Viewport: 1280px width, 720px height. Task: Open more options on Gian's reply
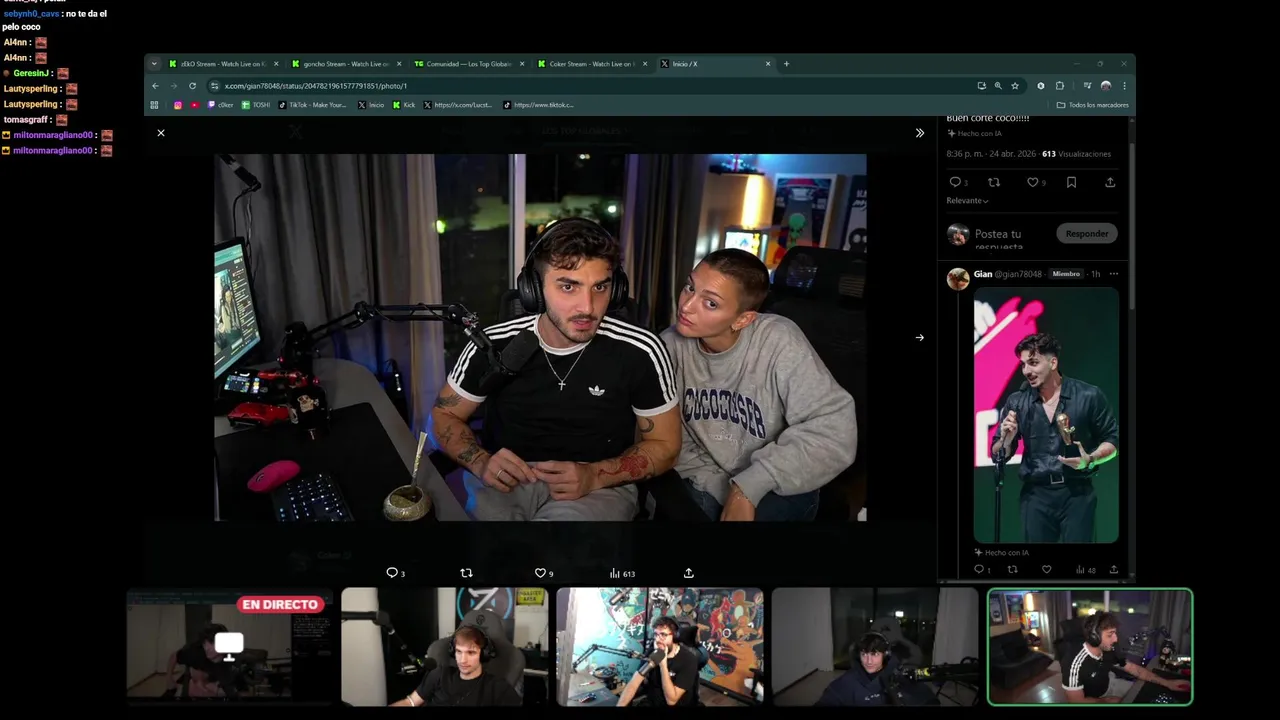point(1114,274)
